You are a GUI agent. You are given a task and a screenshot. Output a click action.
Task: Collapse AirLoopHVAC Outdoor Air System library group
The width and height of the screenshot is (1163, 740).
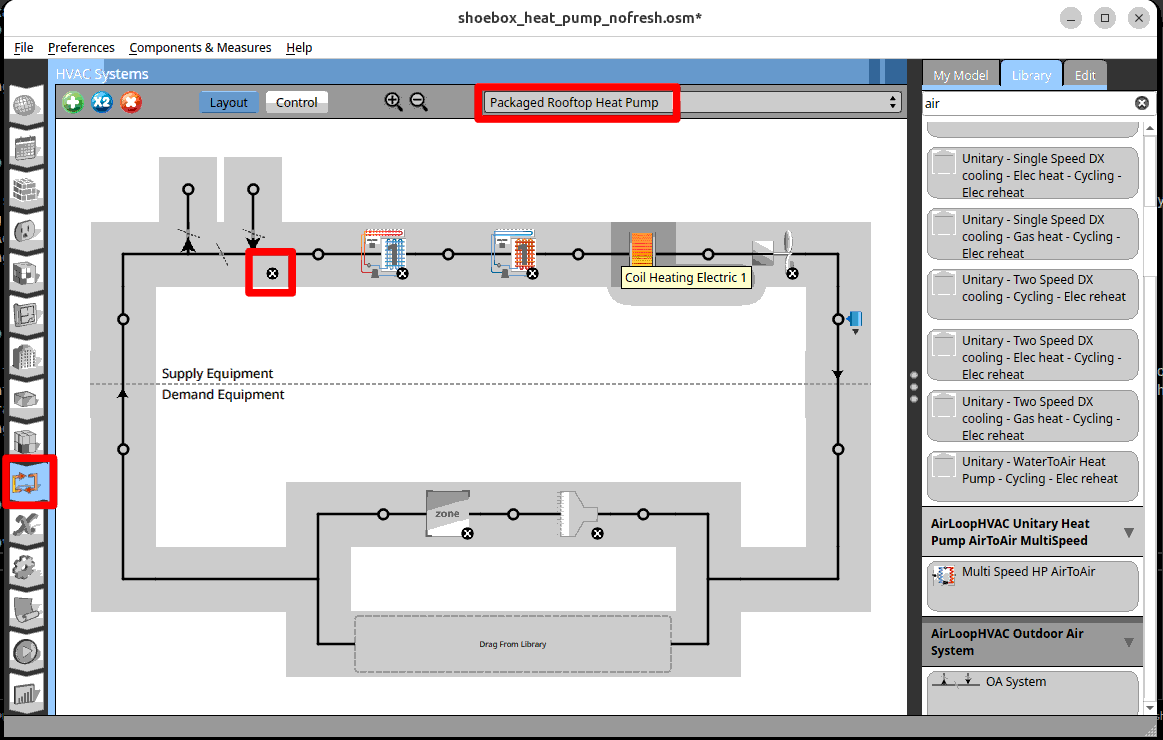[x=1128, y=642]
